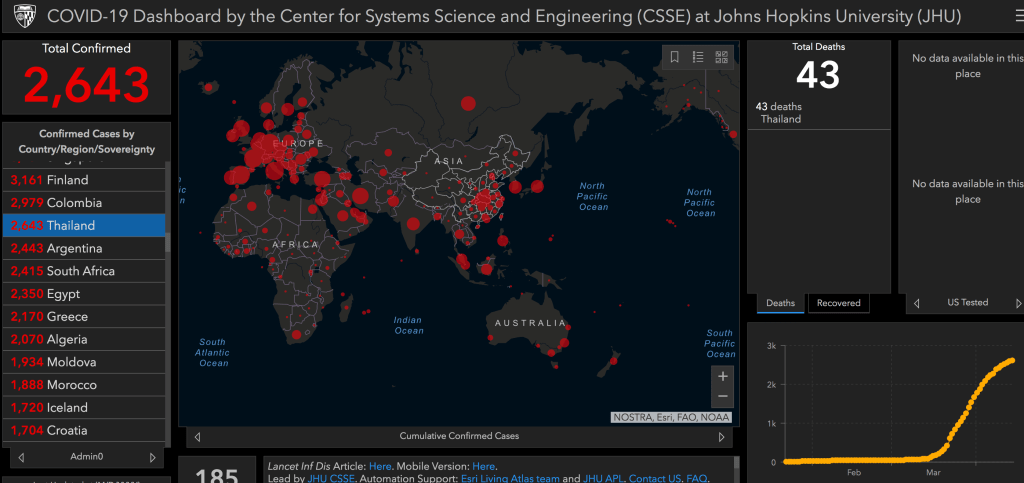Switch to the Deaths tab

click(780, 302)
